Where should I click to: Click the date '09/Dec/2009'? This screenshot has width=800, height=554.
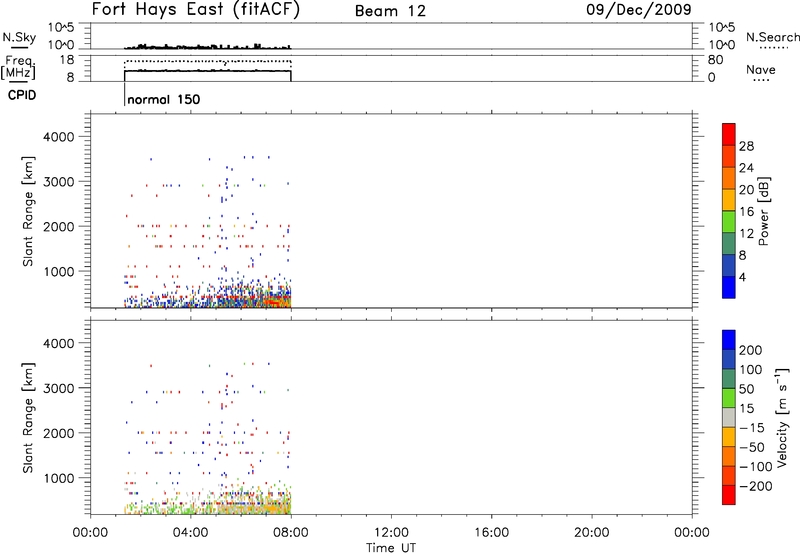(639, 10)
